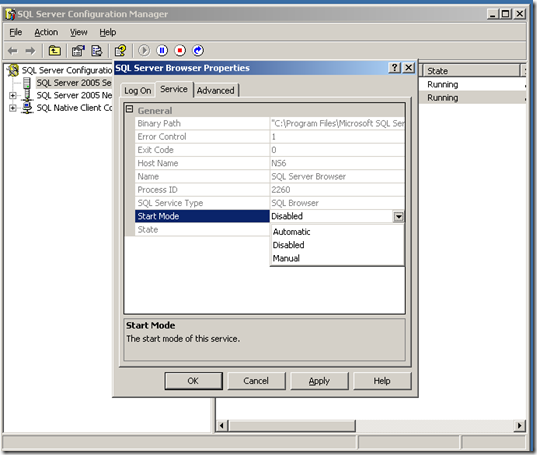Click the Host Name property label
537x455 pixels.
158,163
